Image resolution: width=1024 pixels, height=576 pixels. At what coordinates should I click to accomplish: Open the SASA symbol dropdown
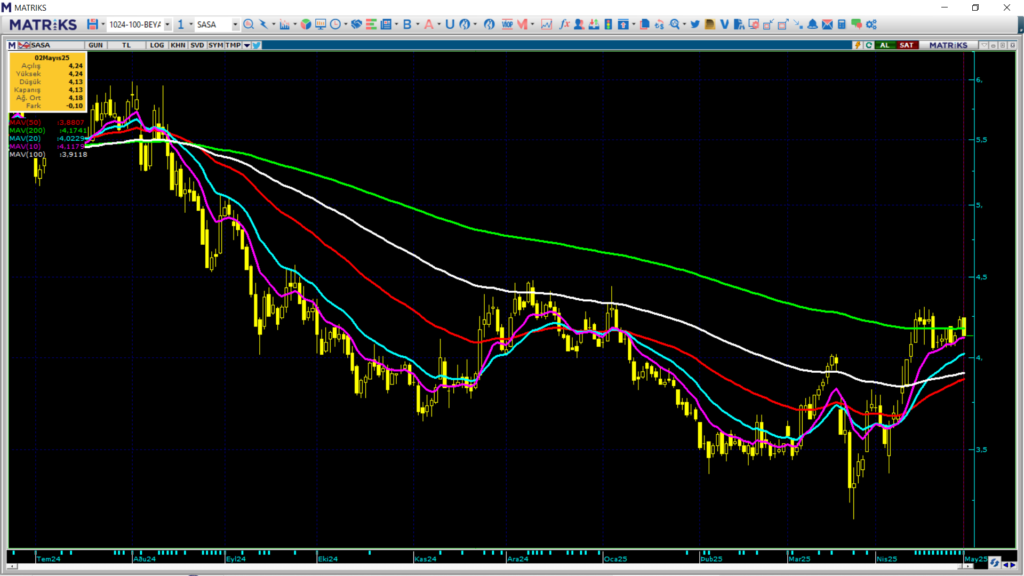click(235, 24)
